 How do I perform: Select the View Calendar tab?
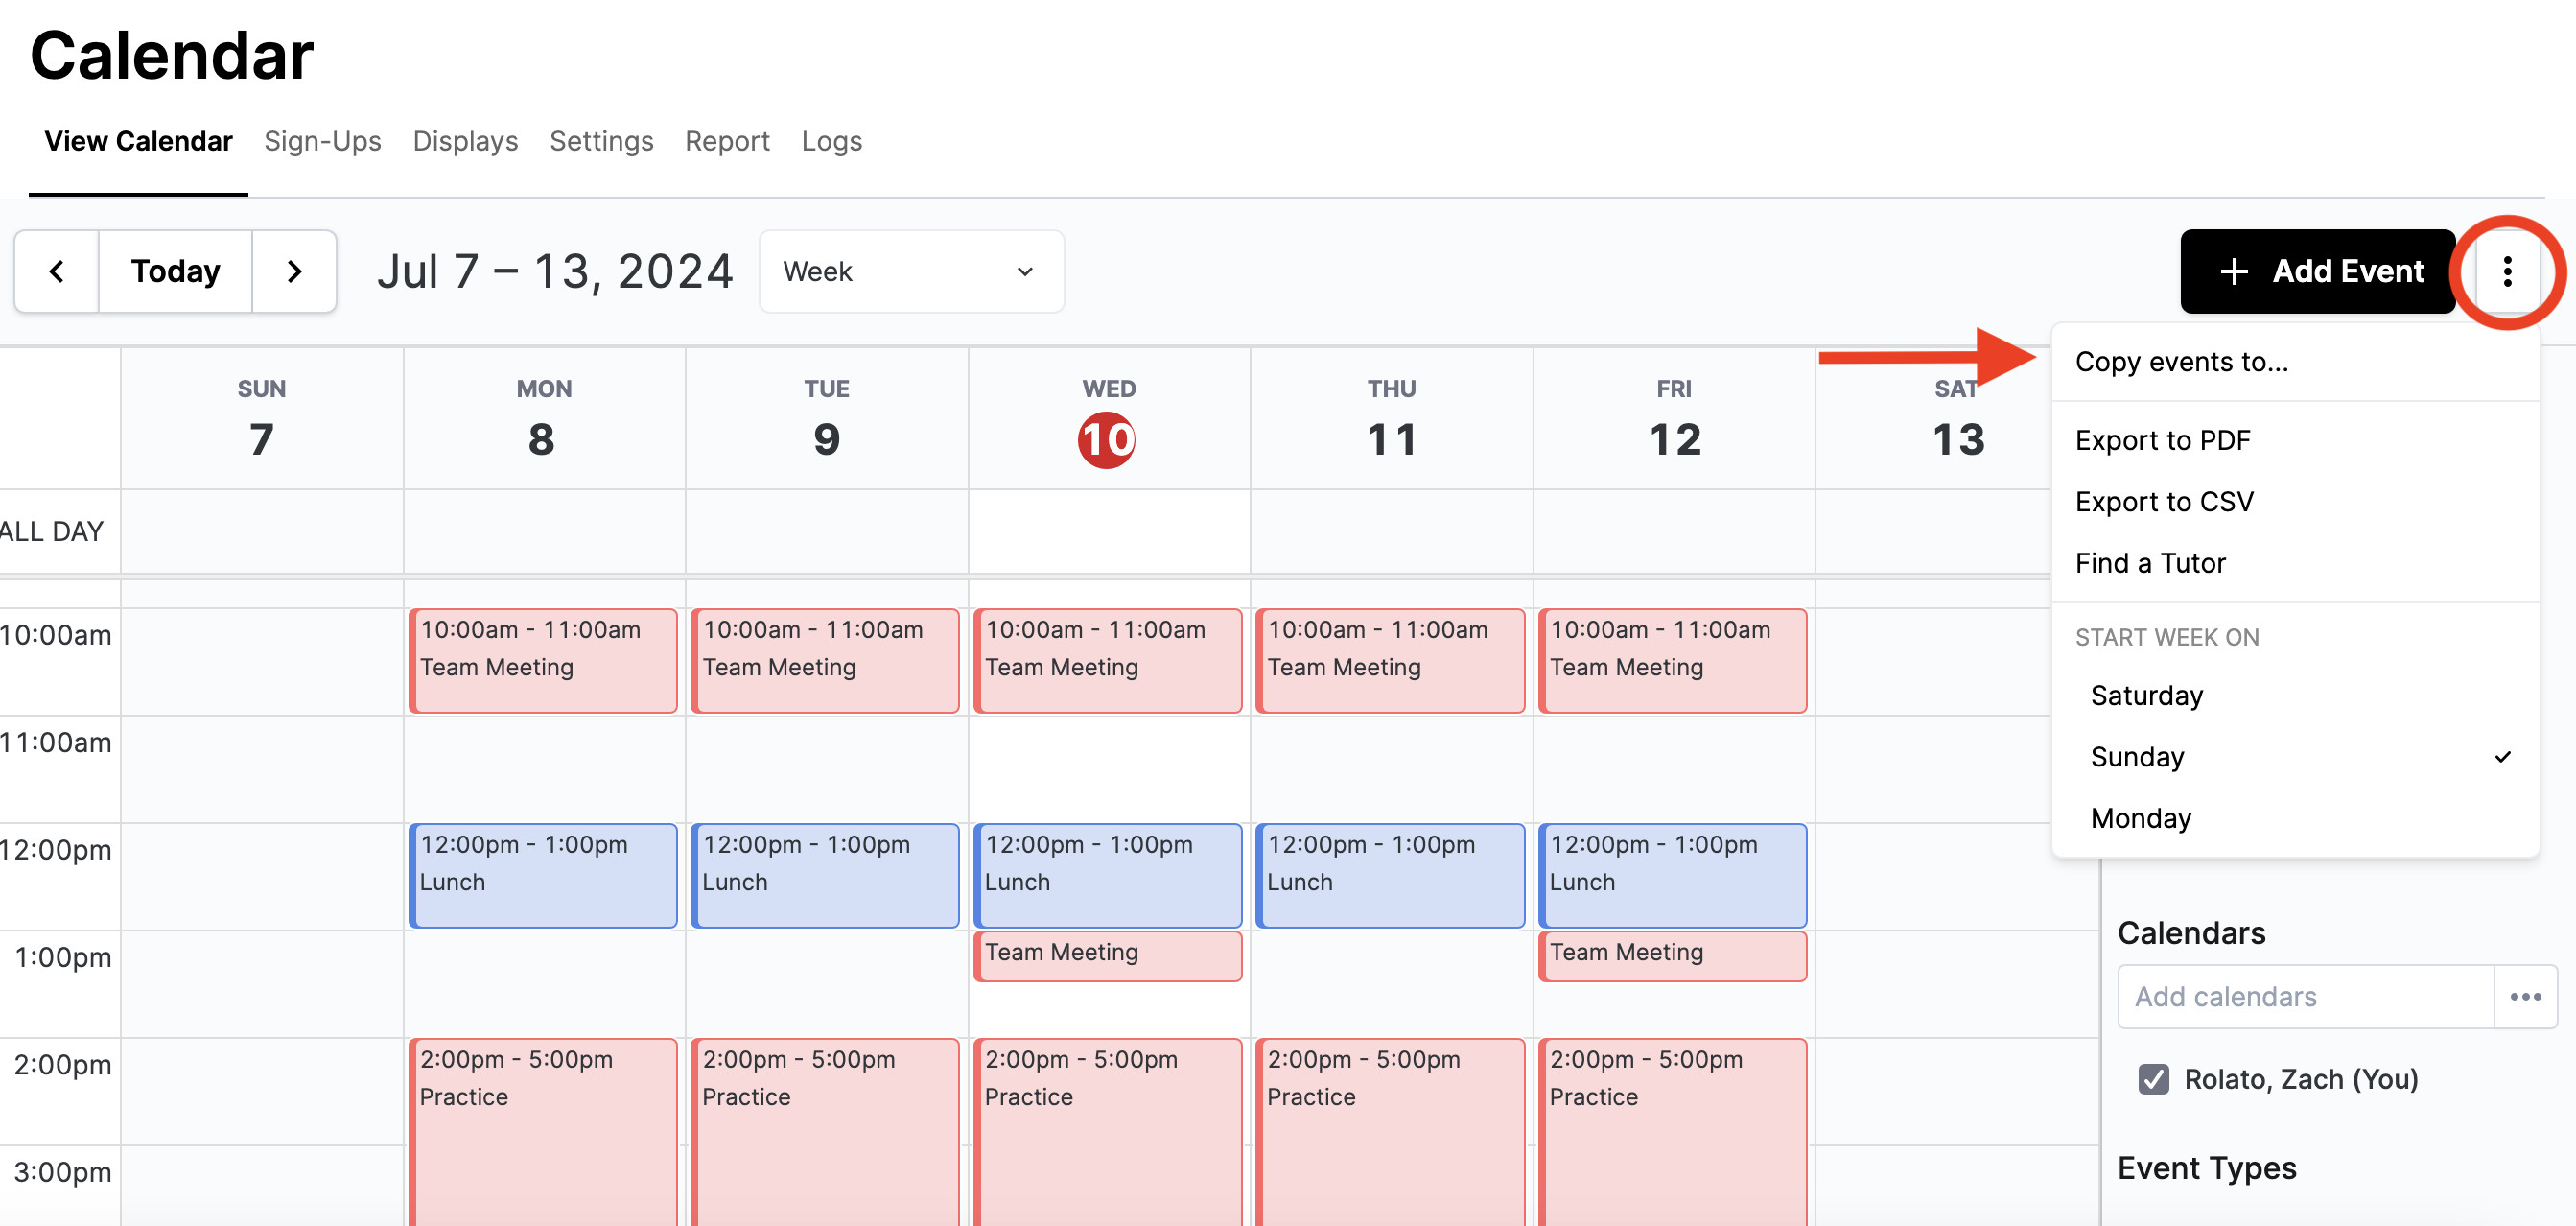click(138, 141)
